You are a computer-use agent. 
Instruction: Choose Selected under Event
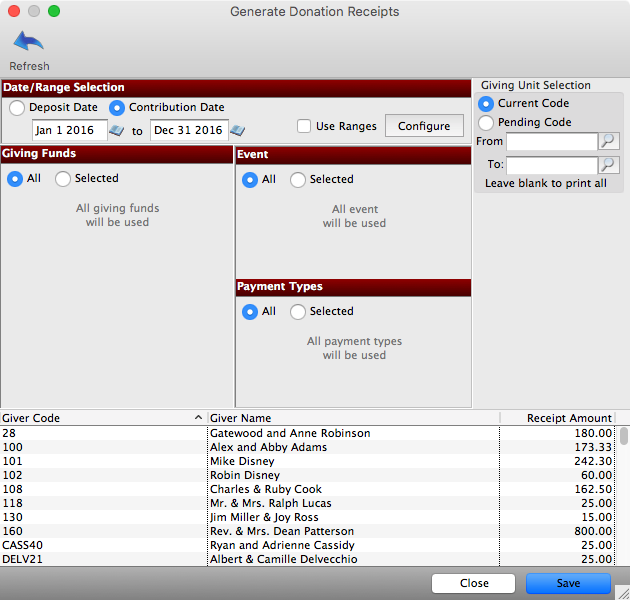coord(298,180)
